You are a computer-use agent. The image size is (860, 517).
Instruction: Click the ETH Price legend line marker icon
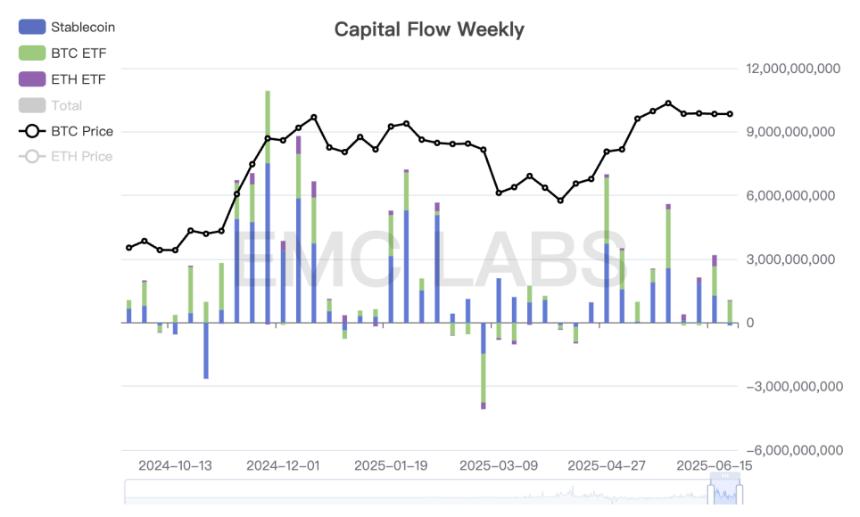coord(32,156)
